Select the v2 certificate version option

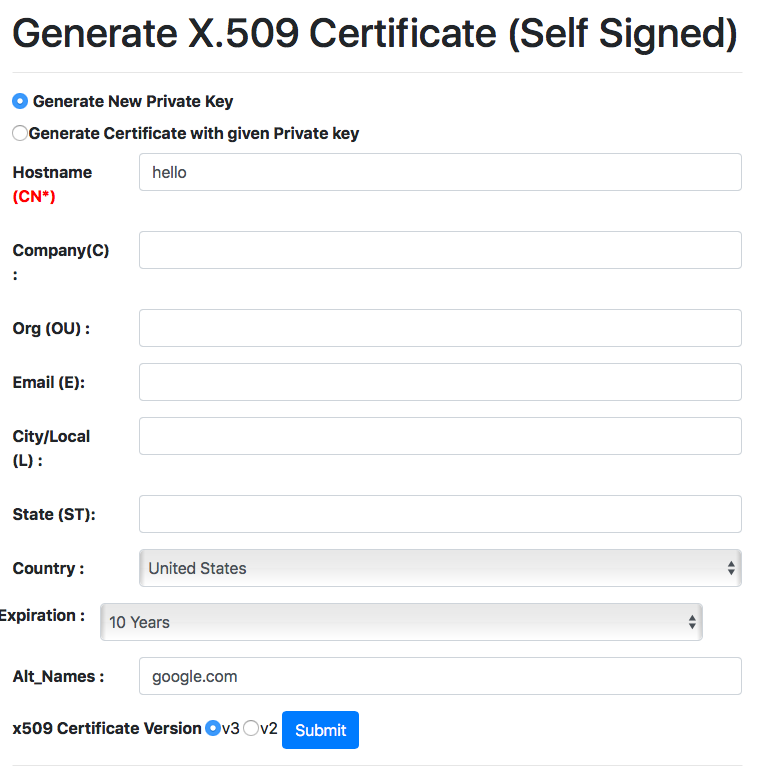[251, 728]
